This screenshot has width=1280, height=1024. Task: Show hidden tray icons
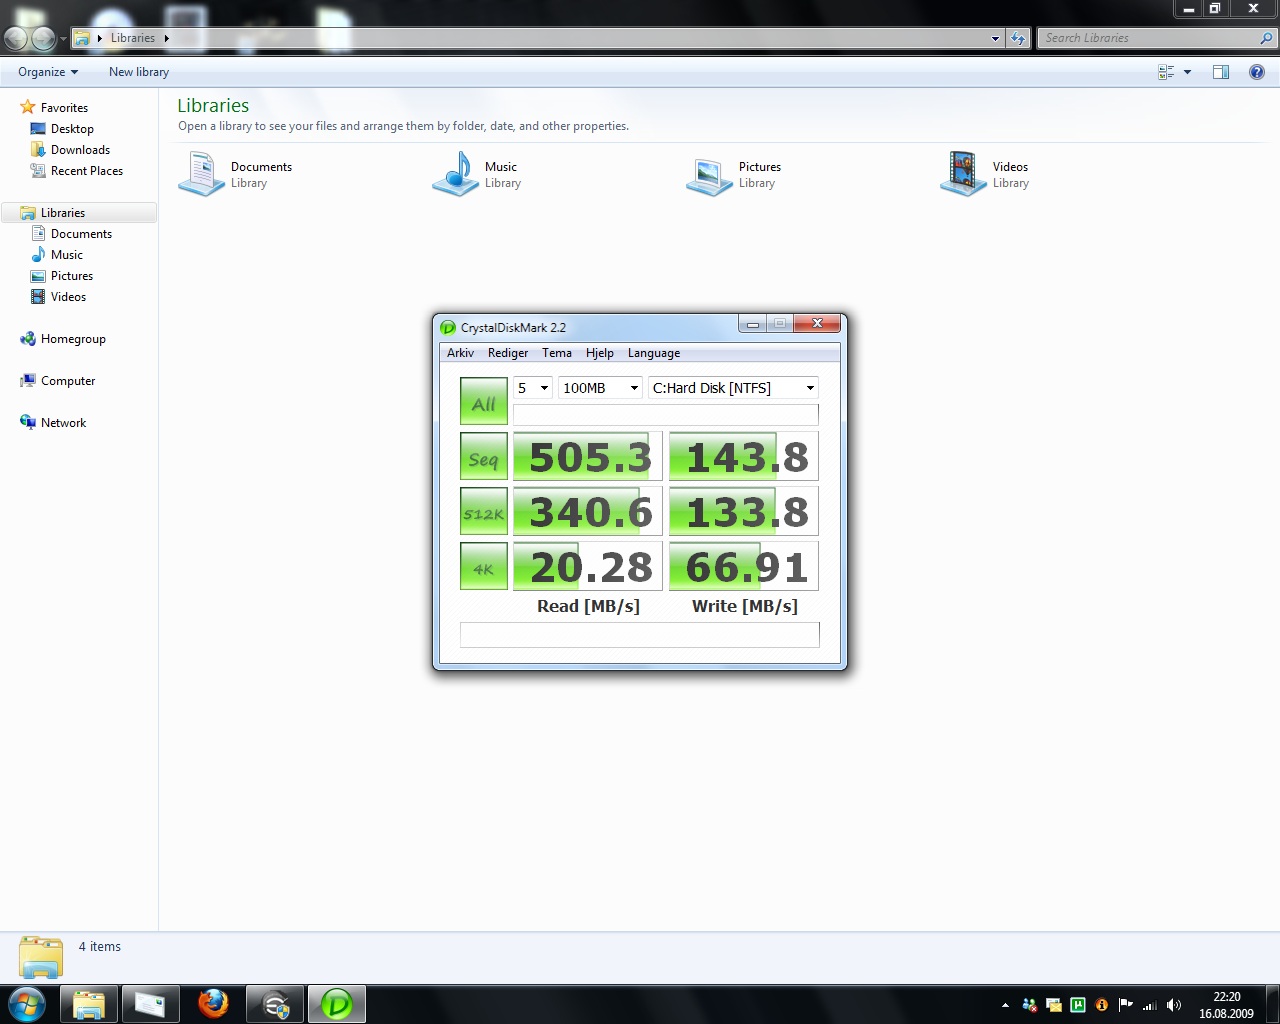1005,1005
